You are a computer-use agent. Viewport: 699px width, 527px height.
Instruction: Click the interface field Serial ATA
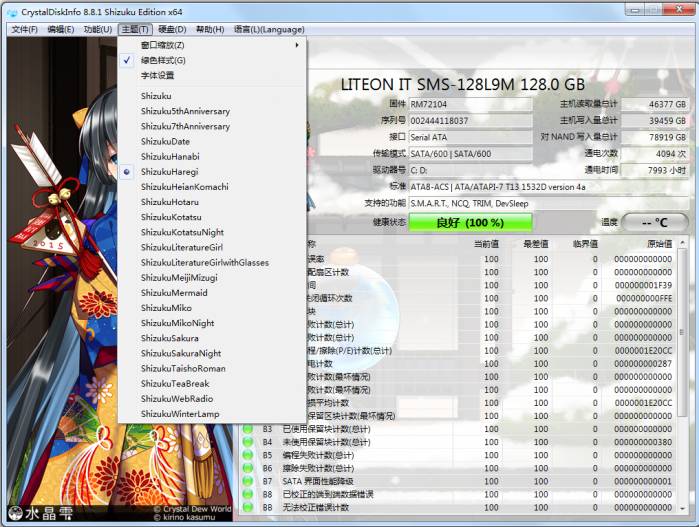(470, 137)
